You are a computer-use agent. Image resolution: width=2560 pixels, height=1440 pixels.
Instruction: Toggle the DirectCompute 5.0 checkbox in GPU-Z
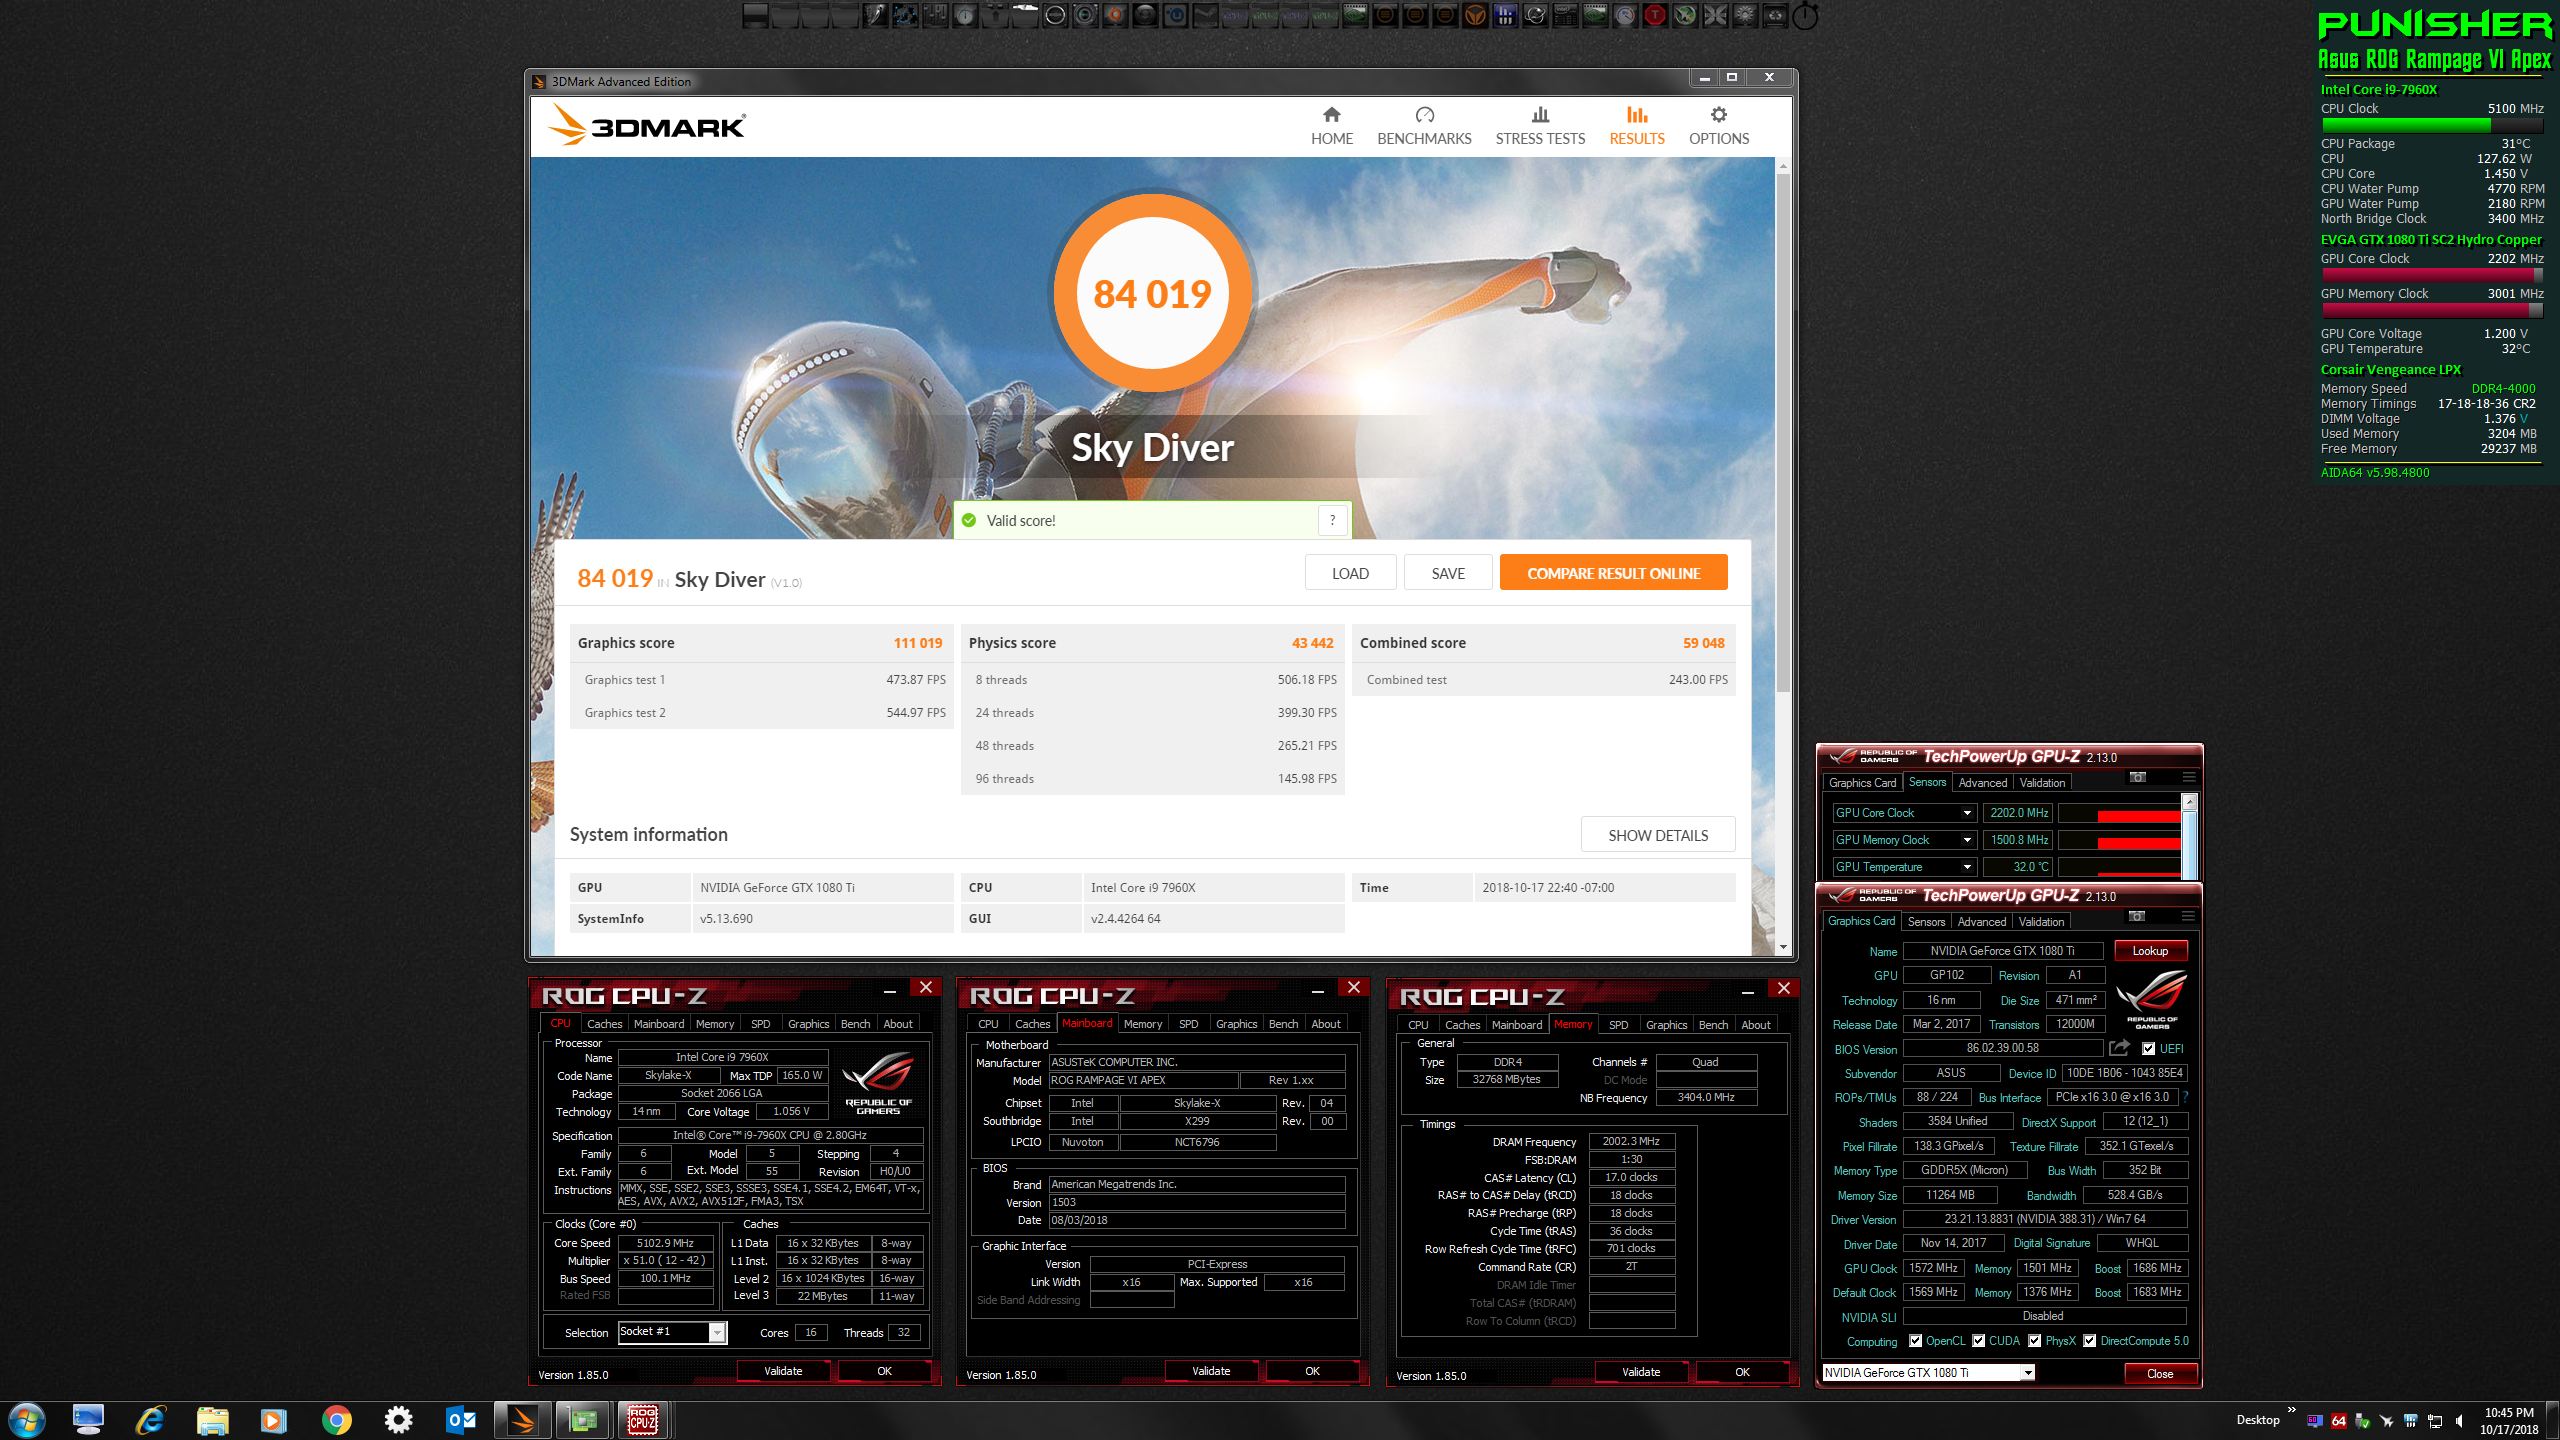point(2089,1341)
